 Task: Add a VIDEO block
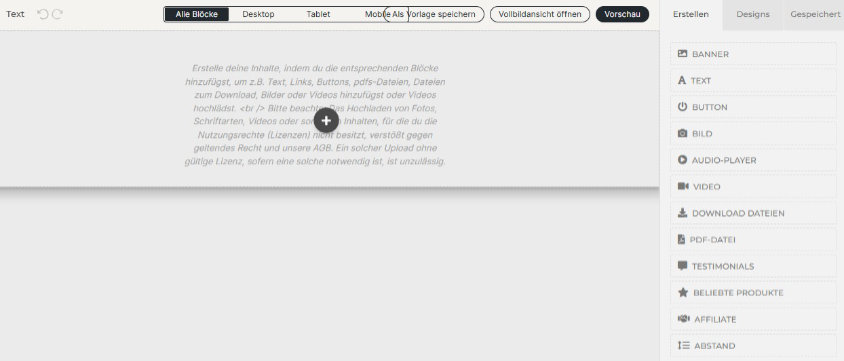coord(753,187)
